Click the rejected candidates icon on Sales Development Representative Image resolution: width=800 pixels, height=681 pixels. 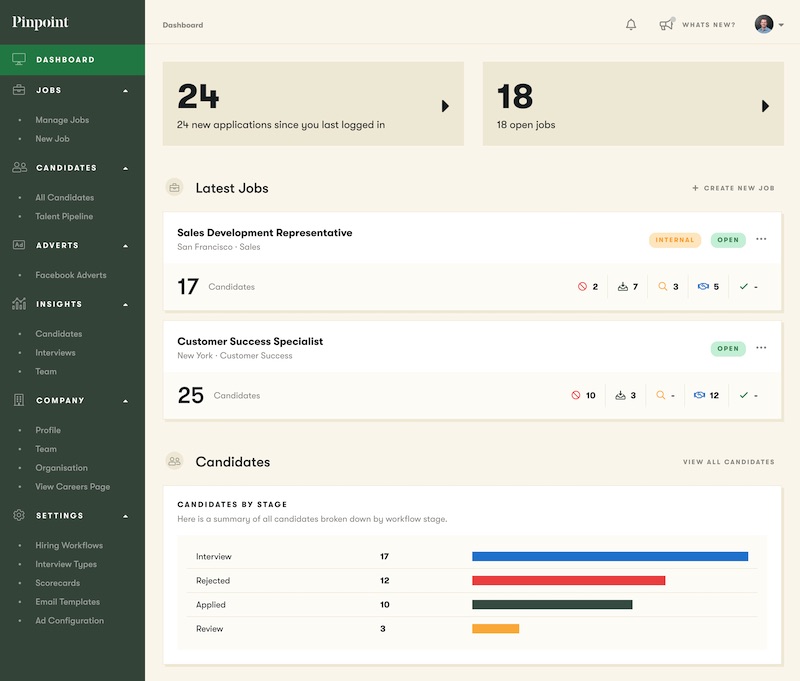tap(582, 286)
